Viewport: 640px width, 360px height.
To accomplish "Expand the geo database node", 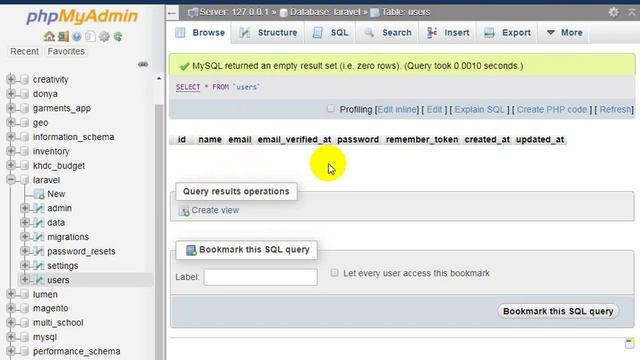I will 11,122.
